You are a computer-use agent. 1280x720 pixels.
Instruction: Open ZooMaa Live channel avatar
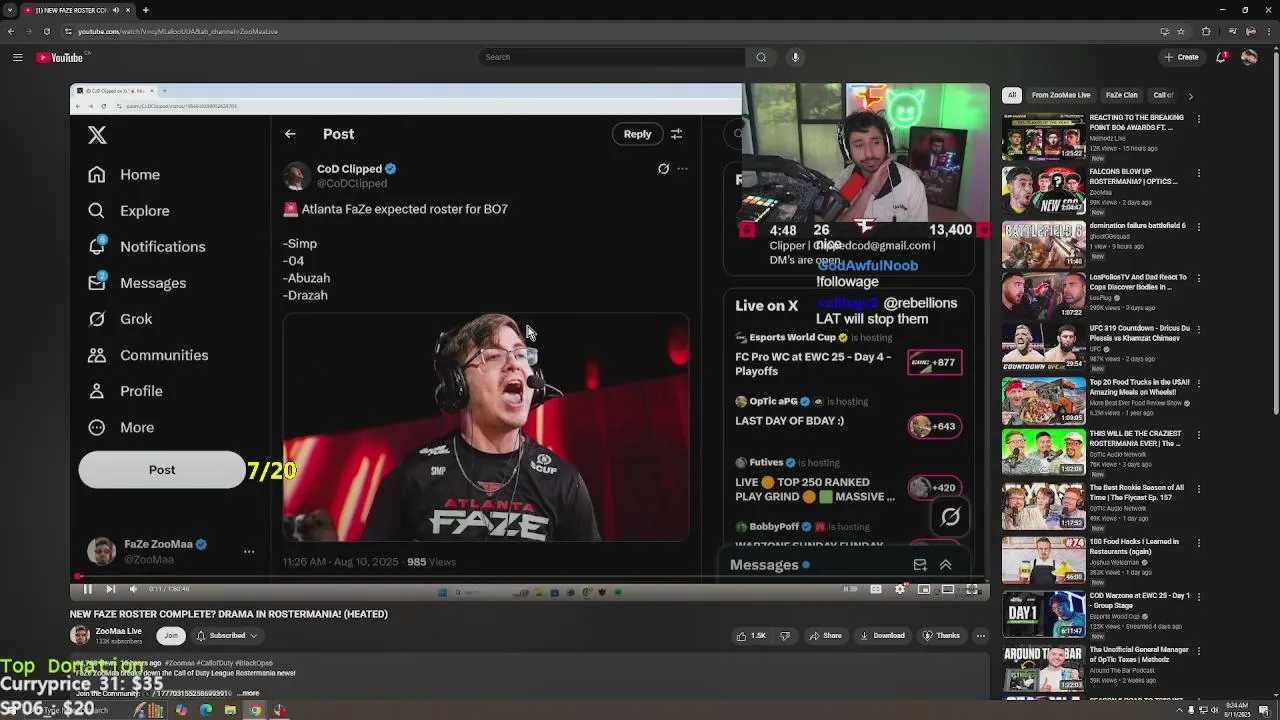click(x=79, y=635)
